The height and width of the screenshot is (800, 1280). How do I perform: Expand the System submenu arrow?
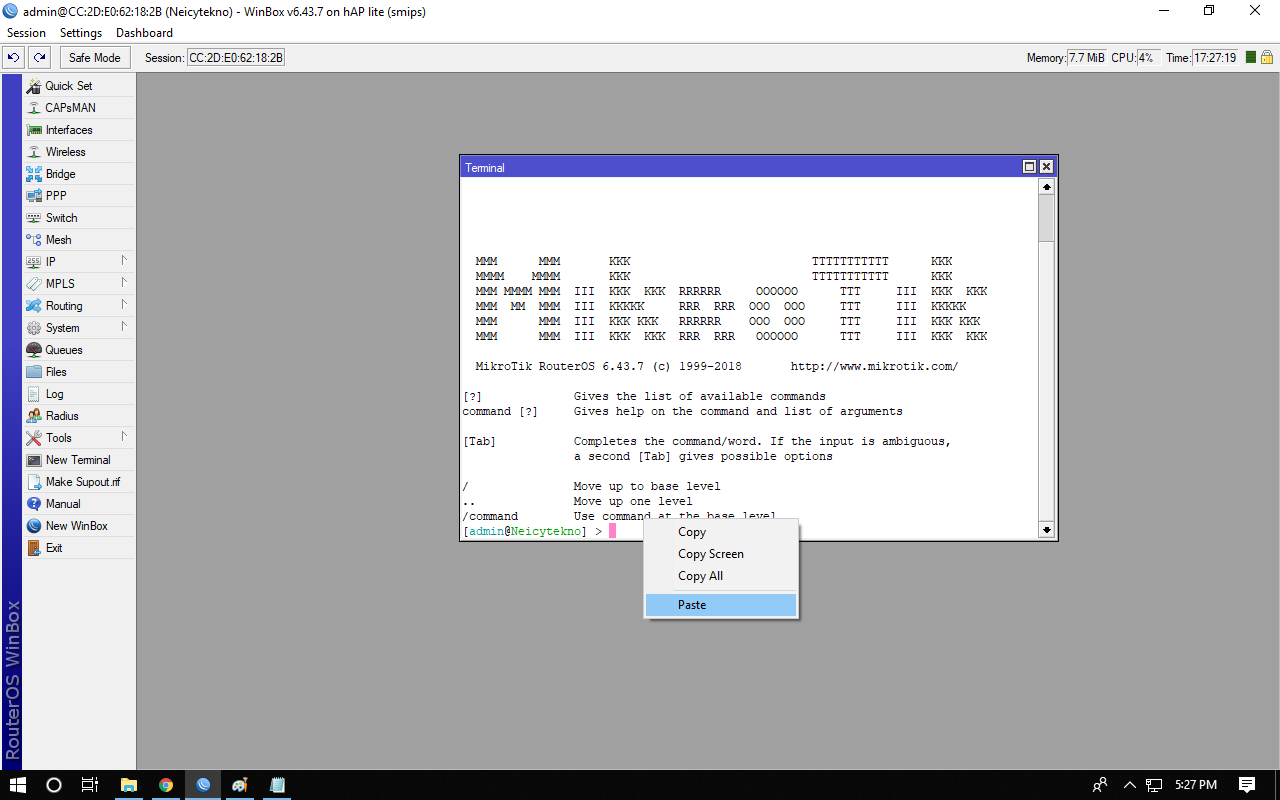(x=124, y=326)
